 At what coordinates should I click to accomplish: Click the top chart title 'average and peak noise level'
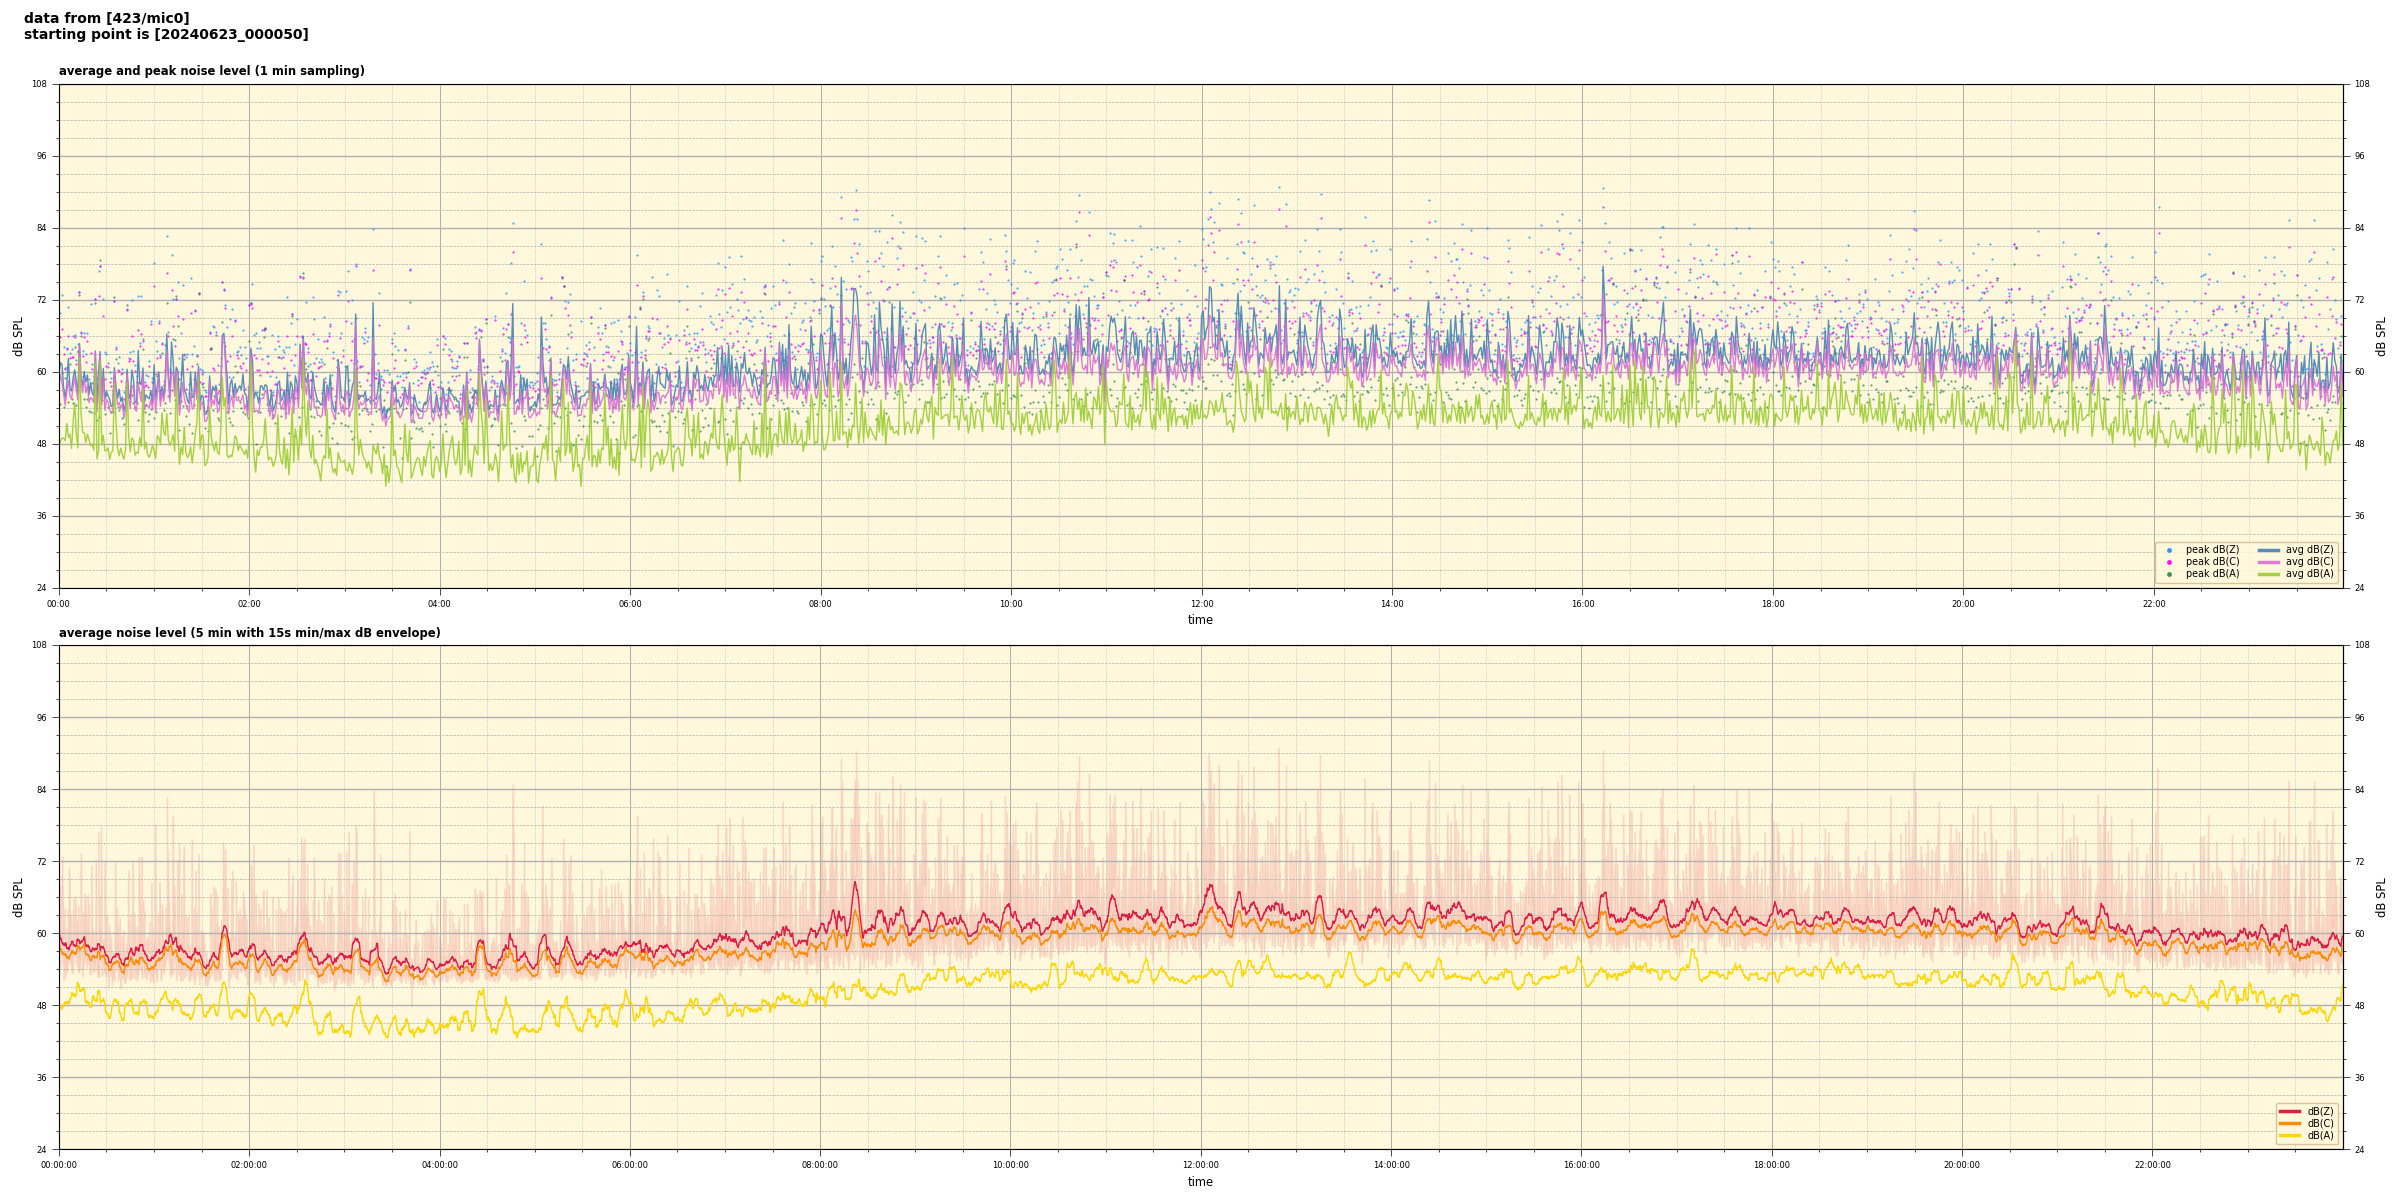pyautogui.click(x=211, y=71)
